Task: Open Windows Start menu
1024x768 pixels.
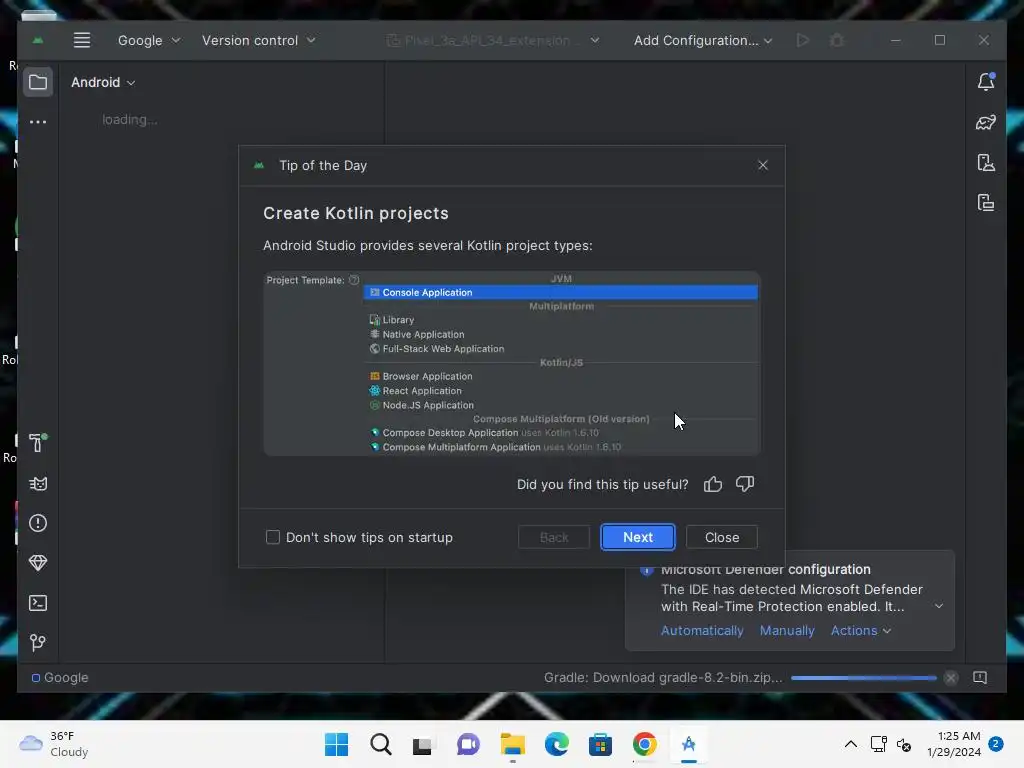Action: [336, 744]
